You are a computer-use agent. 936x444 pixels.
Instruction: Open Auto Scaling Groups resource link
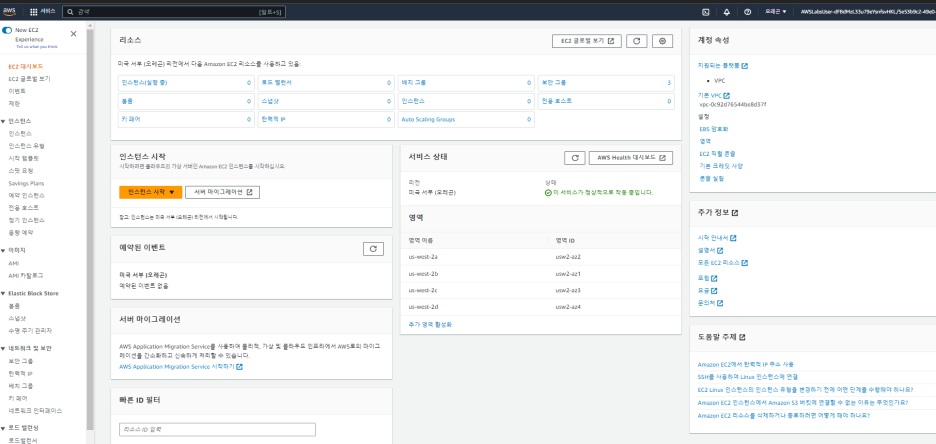428,119
